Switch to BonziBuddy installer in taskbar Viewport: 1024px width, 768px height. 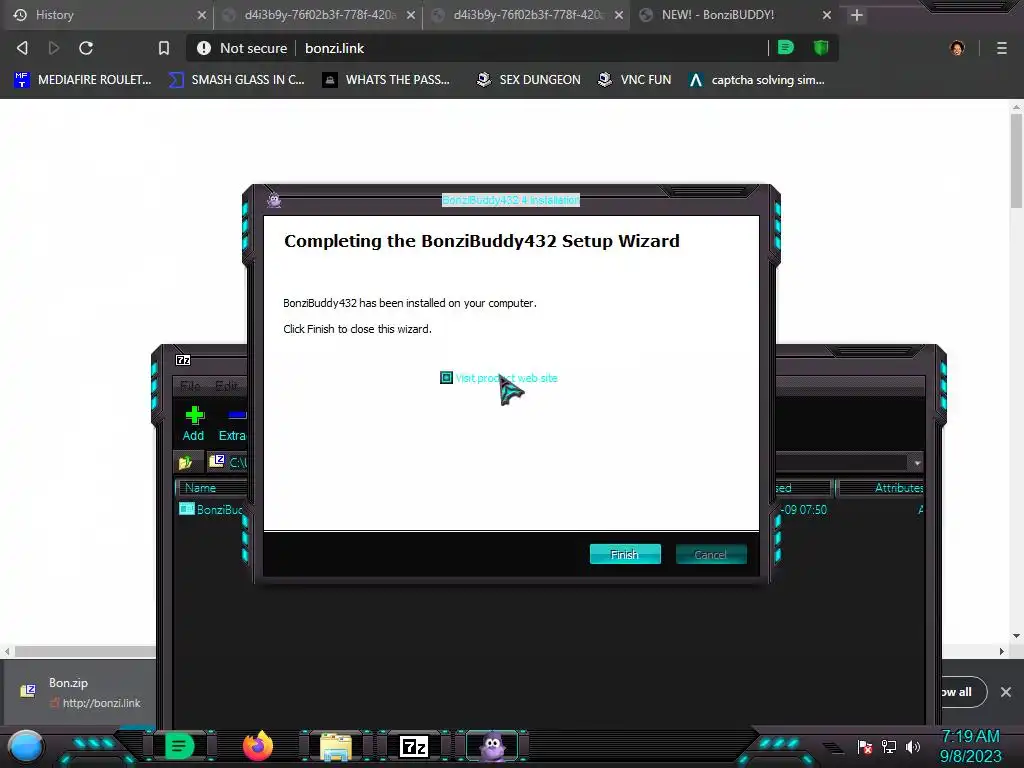coord(493,746)
